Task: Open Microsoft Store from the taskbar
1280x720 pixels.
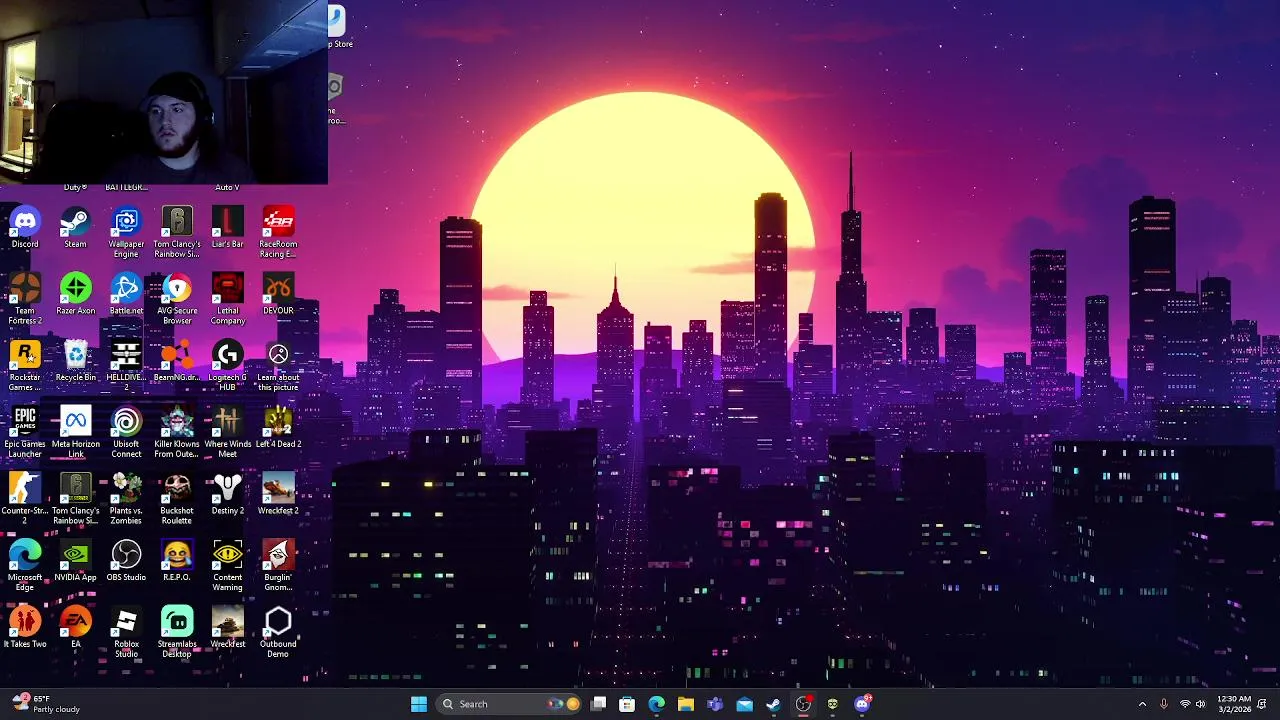Action: pos(627,704)
